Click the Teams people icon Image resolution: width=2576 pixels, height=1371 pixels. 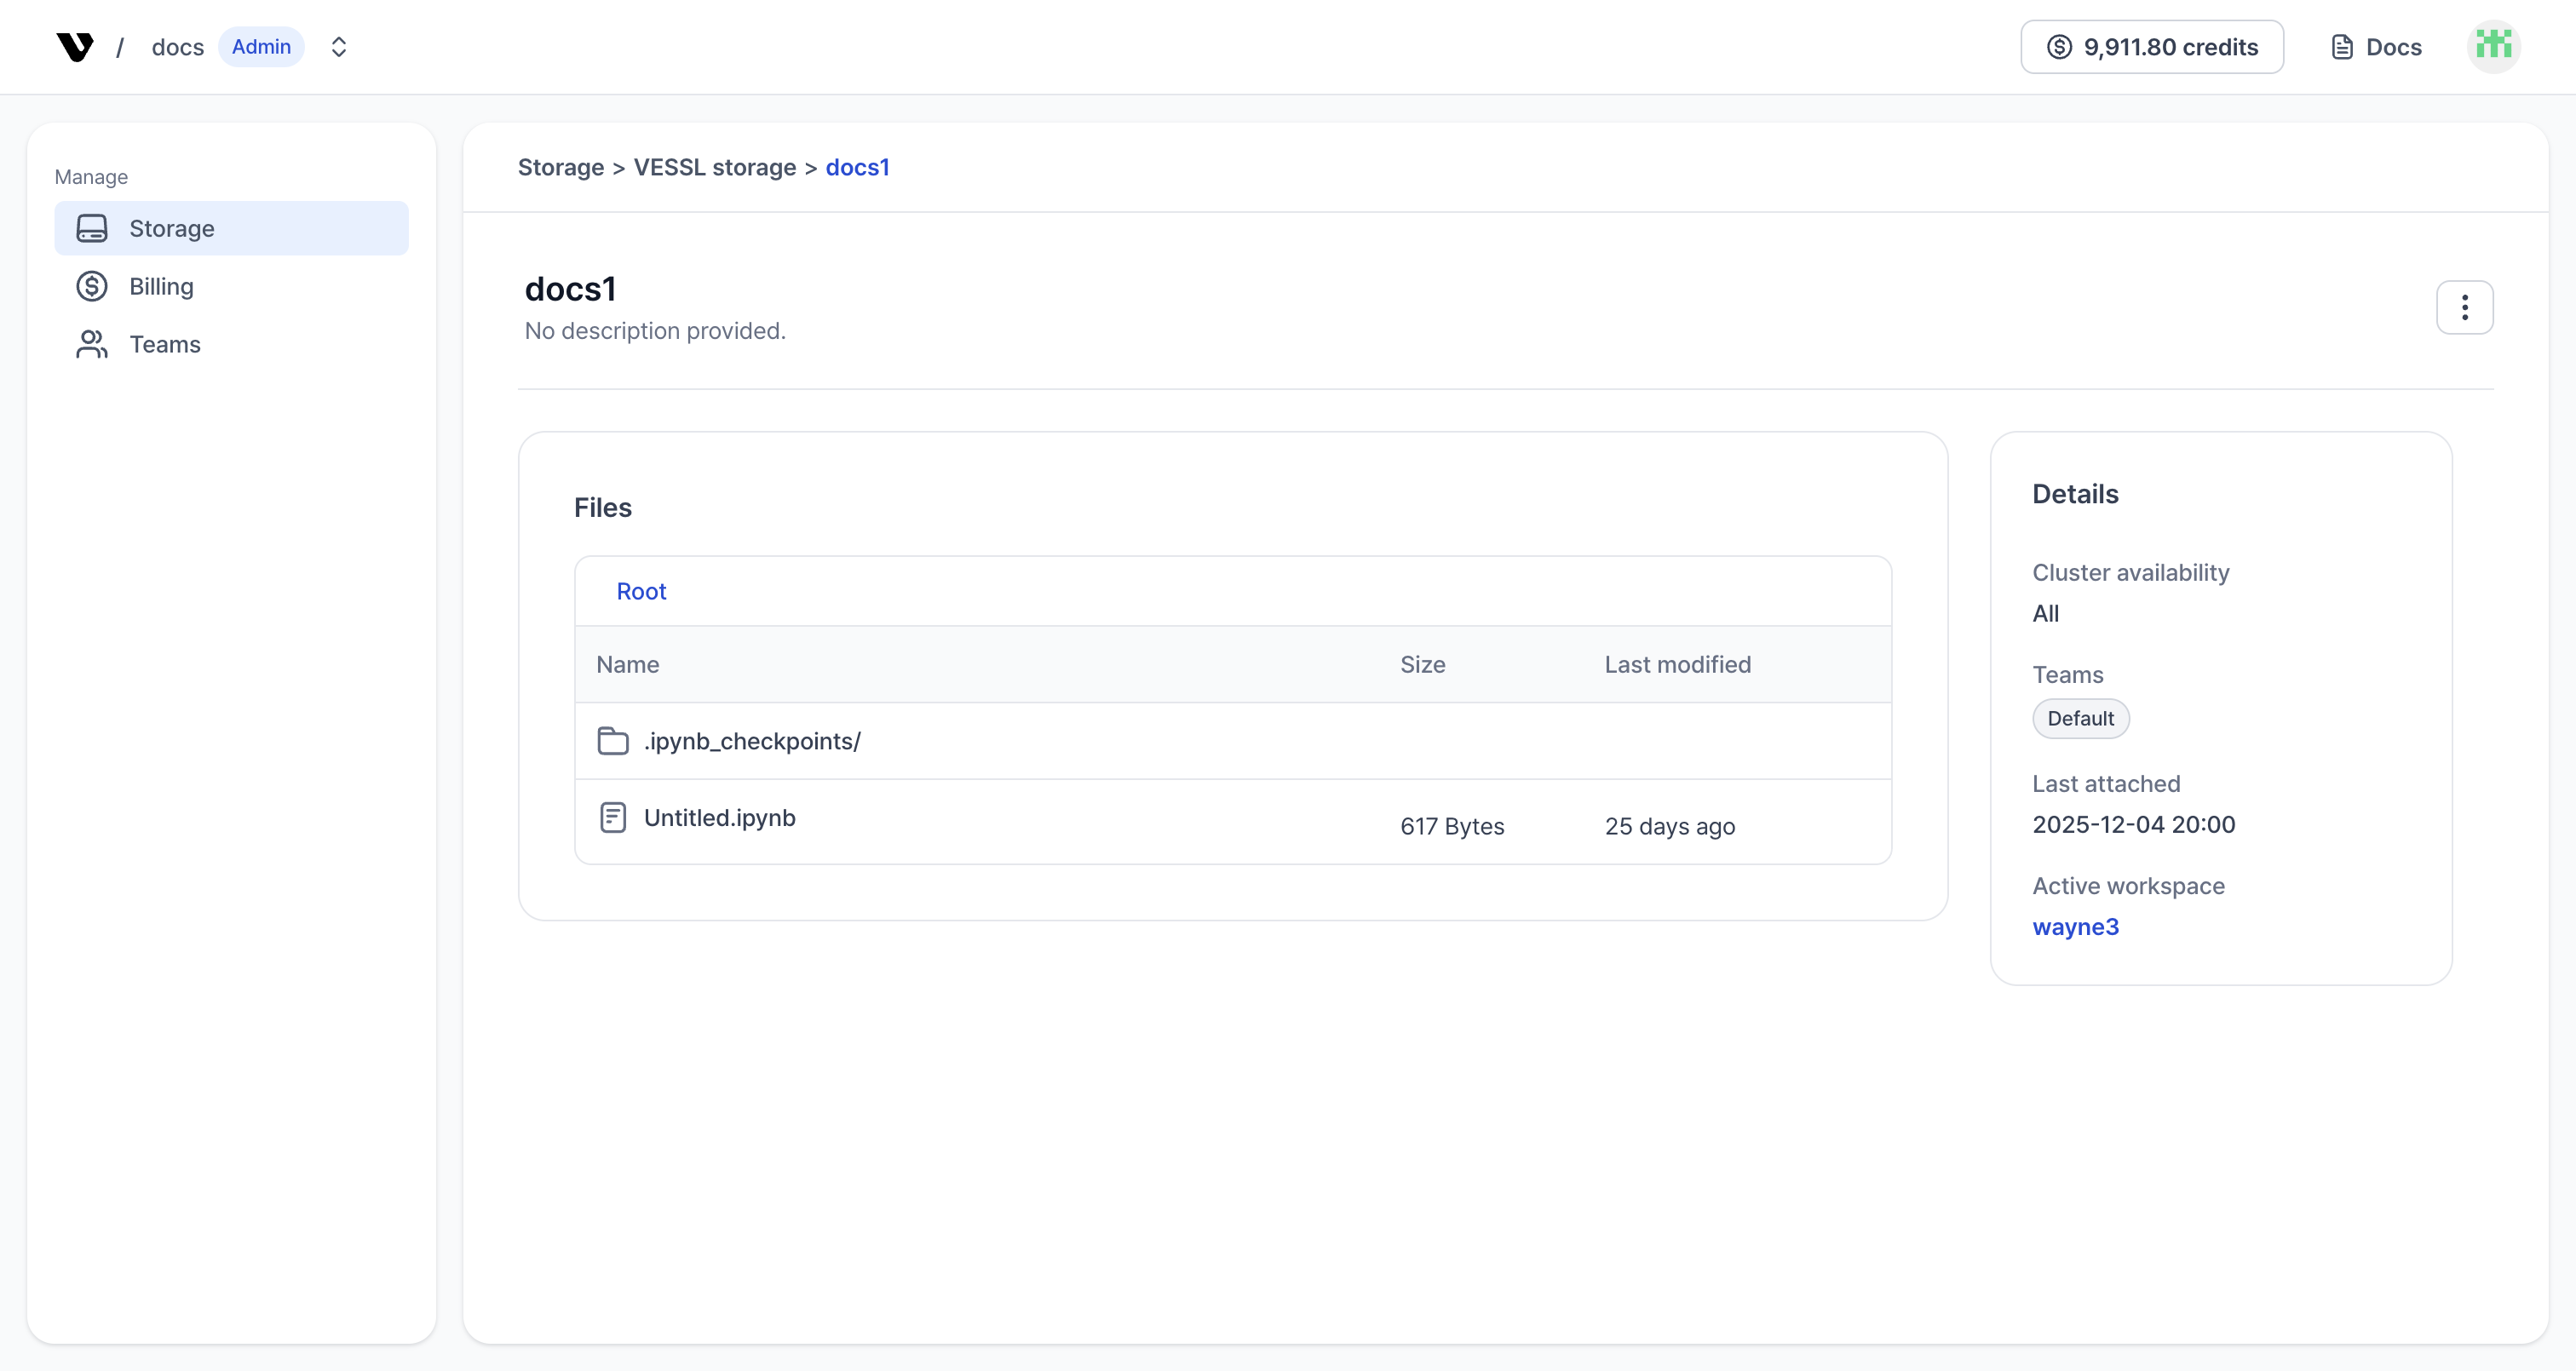pos(92,344)
